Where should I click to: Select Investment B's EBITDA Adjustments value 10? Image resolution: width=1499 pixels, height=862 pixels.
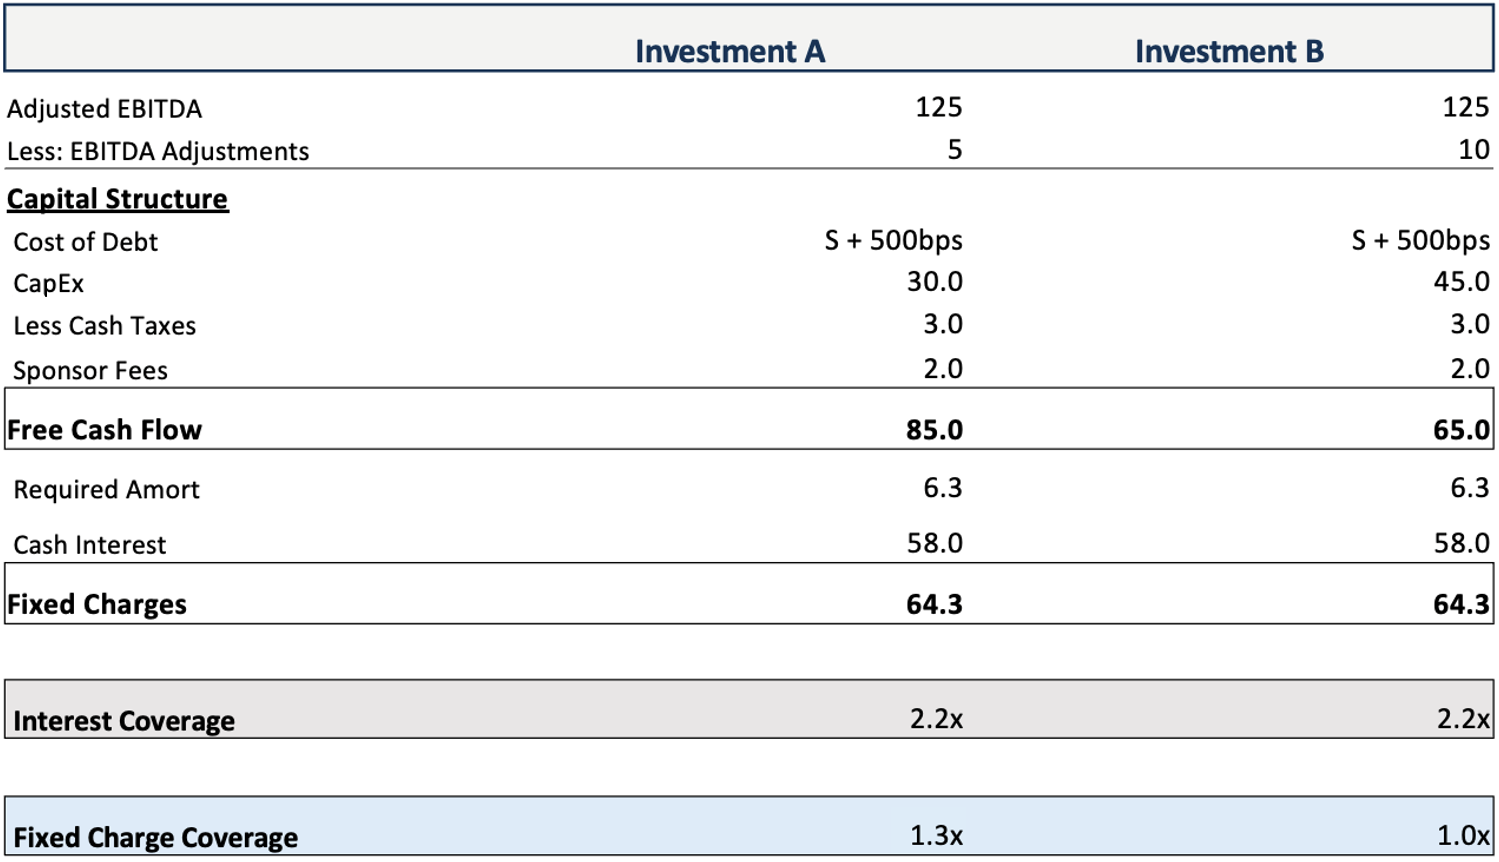[x=1473, y=150]
